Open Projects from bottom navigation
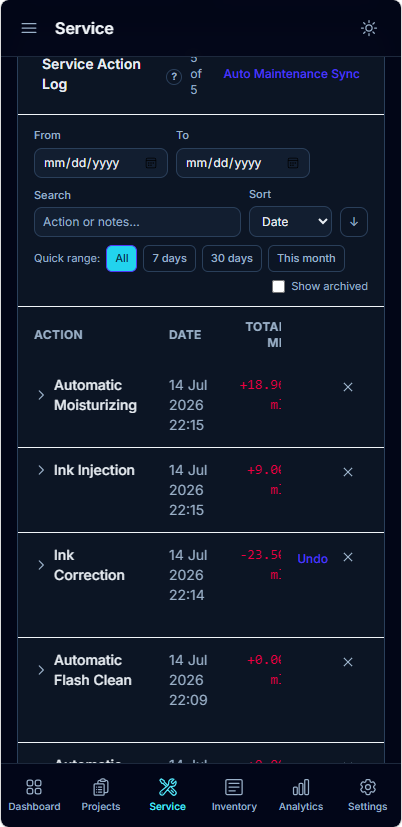Image resolution: width=402 pixels, height=827 pixels. pyautogui.click(x=101, y=795)
